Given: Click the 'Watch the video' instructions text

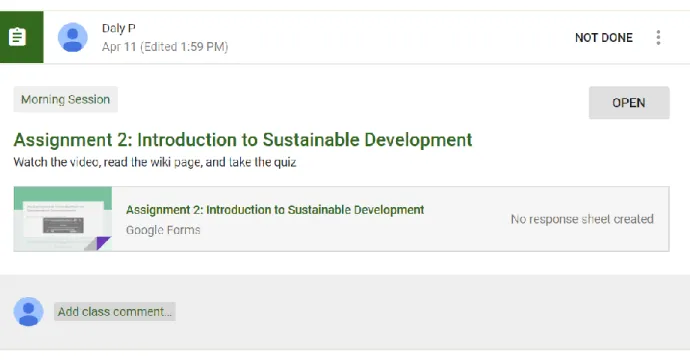Looking at the screenshot, I should point(155,162).
